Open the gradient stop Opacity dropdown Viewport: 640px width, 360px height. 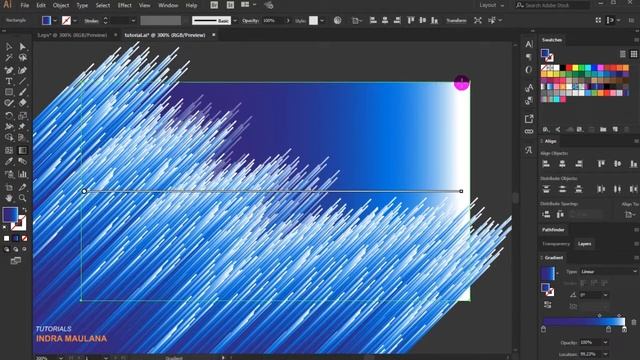[x=605, y=343]
